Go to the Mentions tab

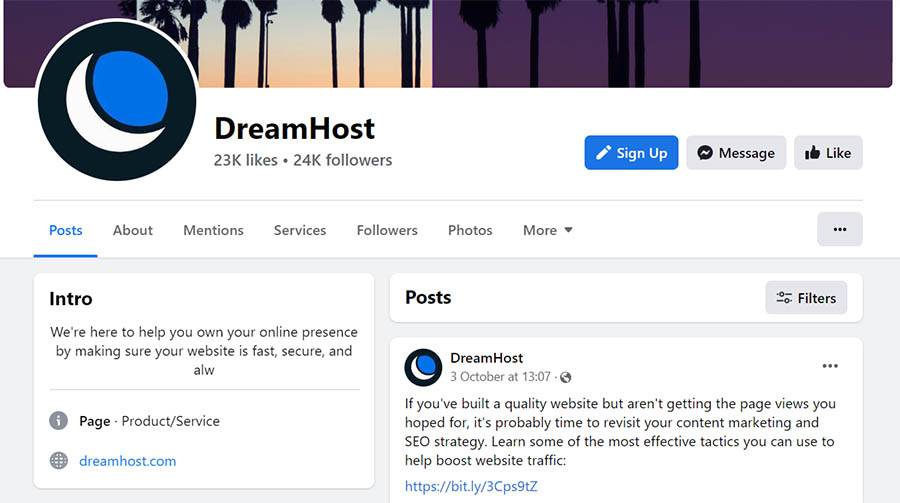[x=213, y=230]
